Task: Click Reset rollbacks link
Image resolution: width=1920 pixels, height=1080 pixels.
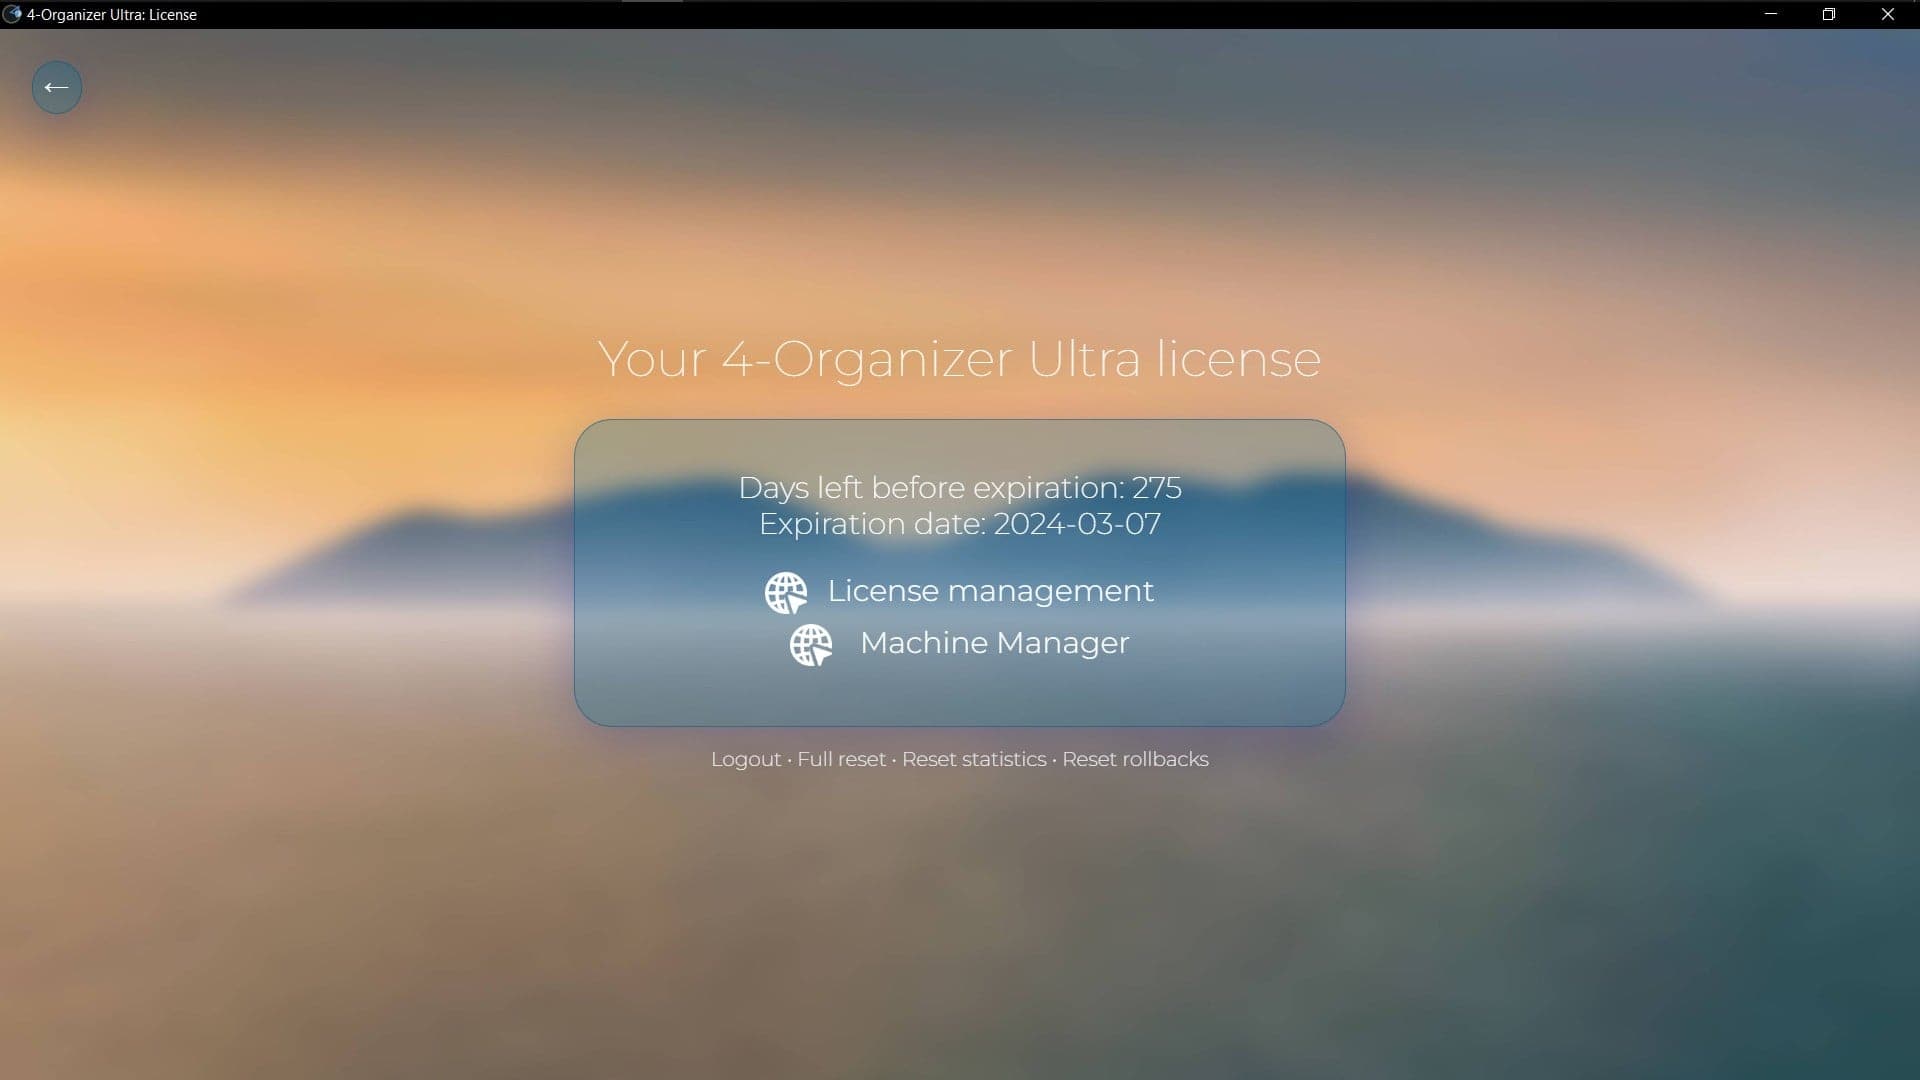Action: click(x=1134, y=758)
